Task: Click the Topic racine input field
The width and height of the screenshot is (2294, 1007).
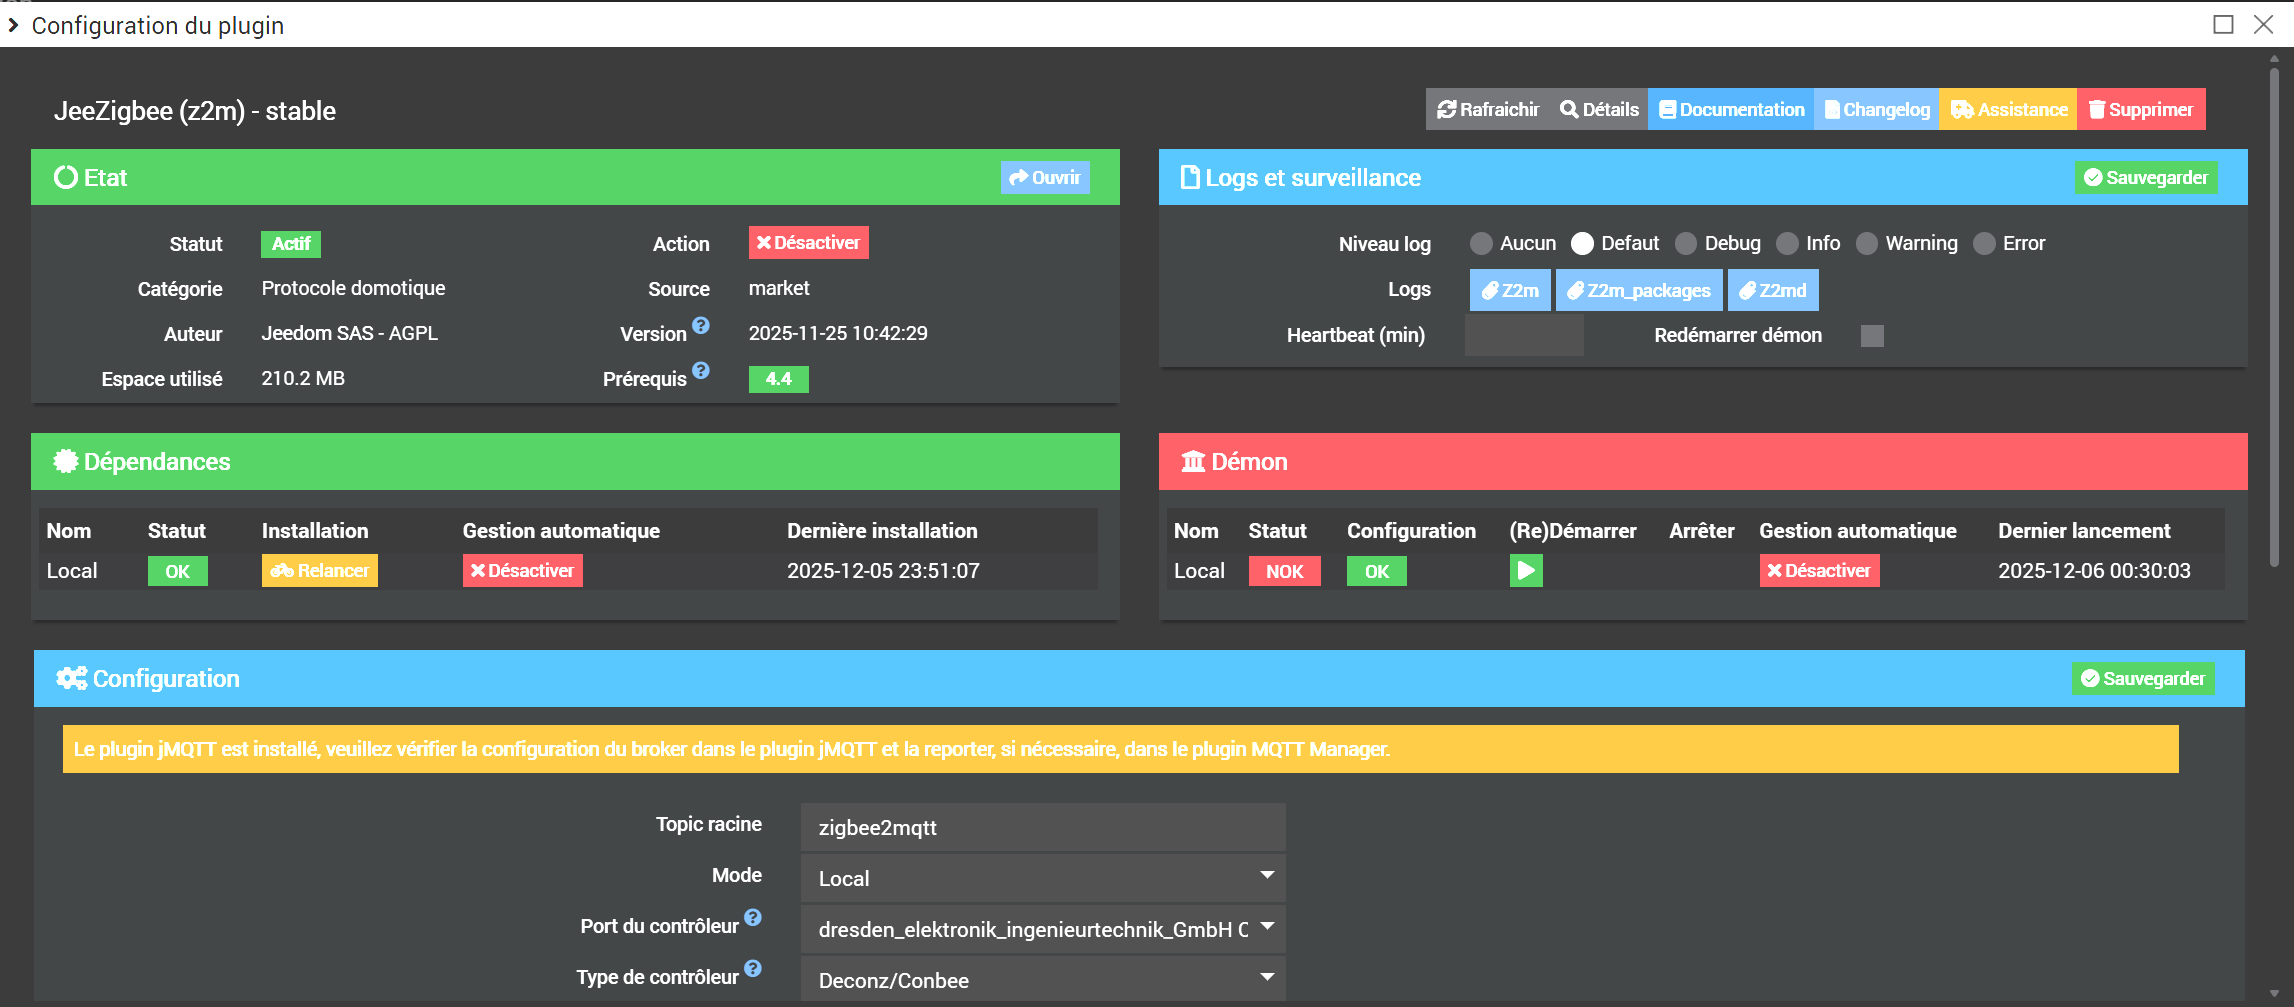Action: 1042,828
